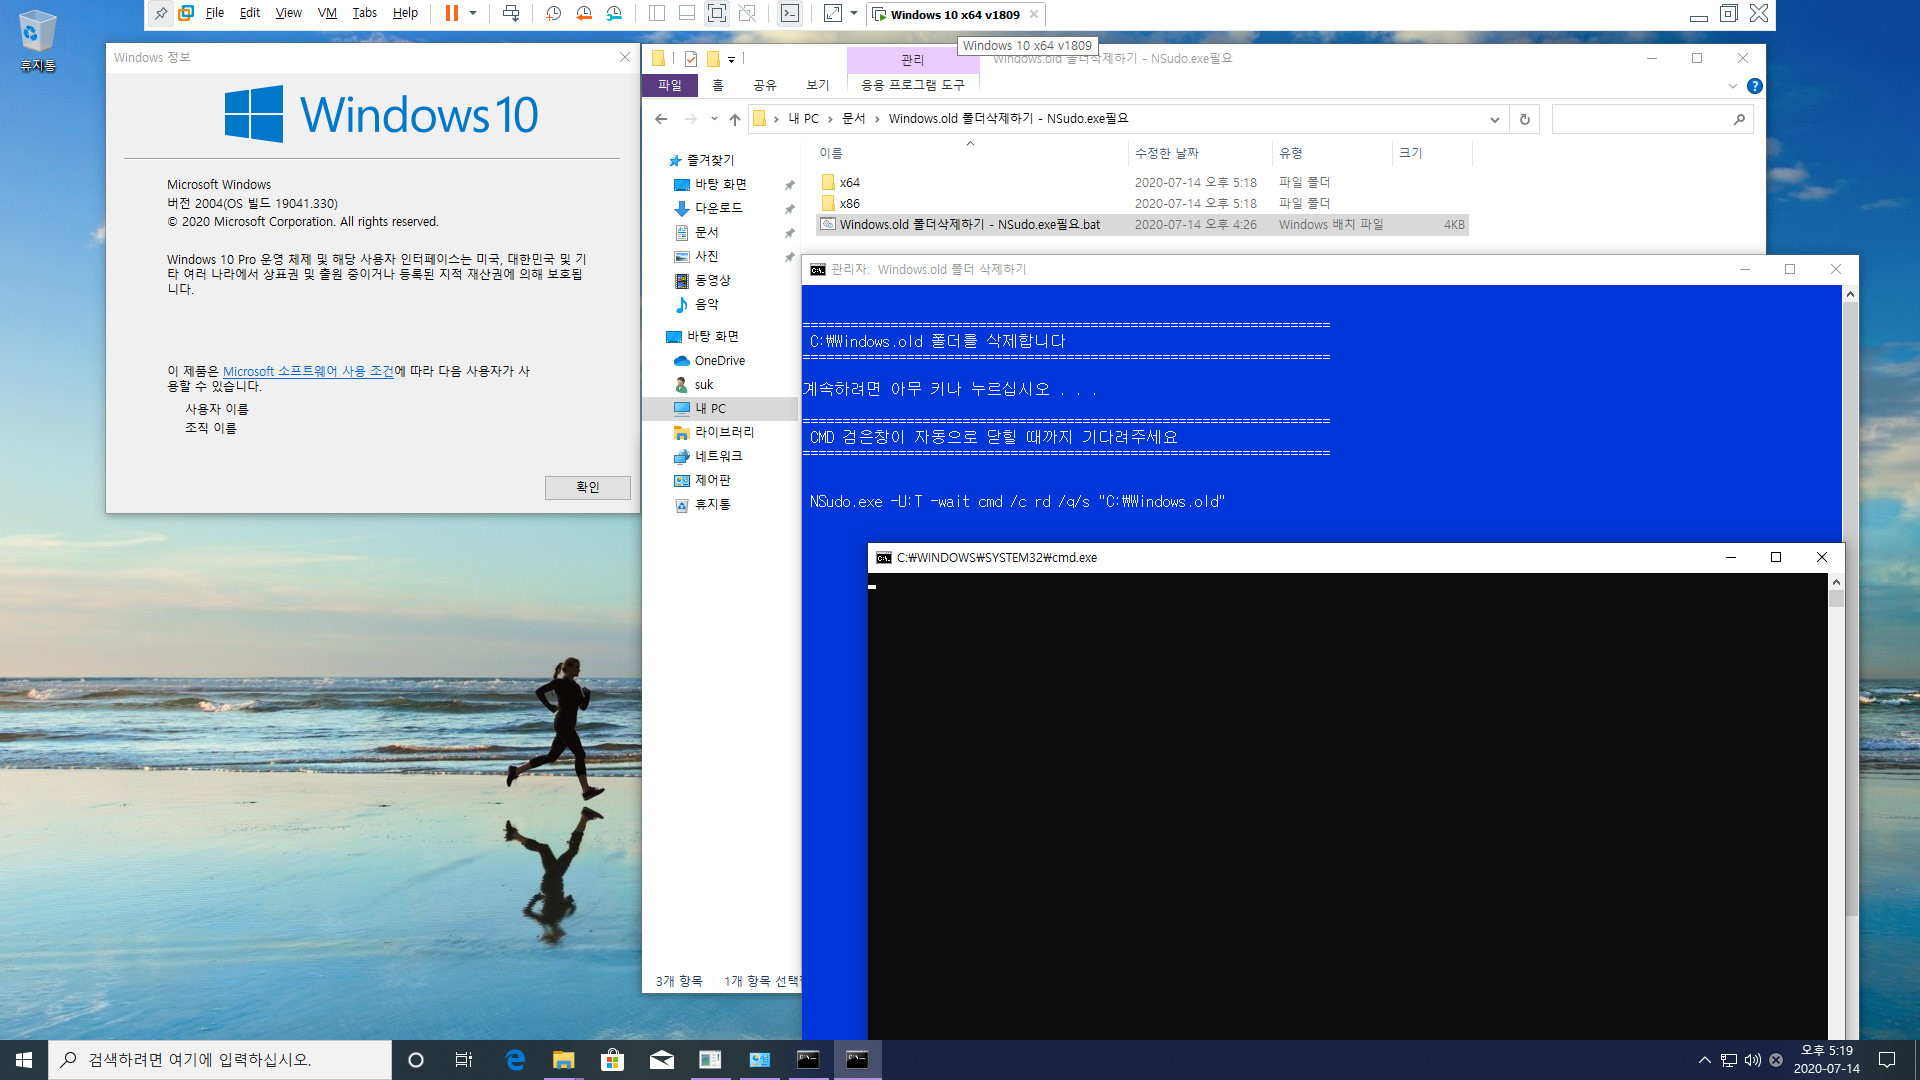
Task: Toggle the VMware library sidebar view icon
Action: click(x=657, y=14)
